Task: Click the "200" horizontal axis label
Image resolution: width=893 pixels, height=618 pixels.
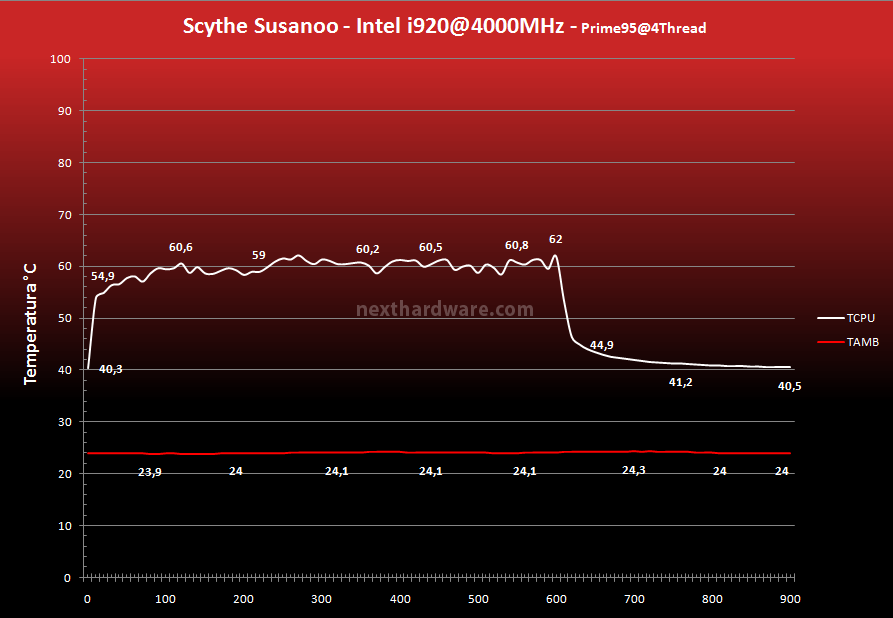Action: (244, 599)
